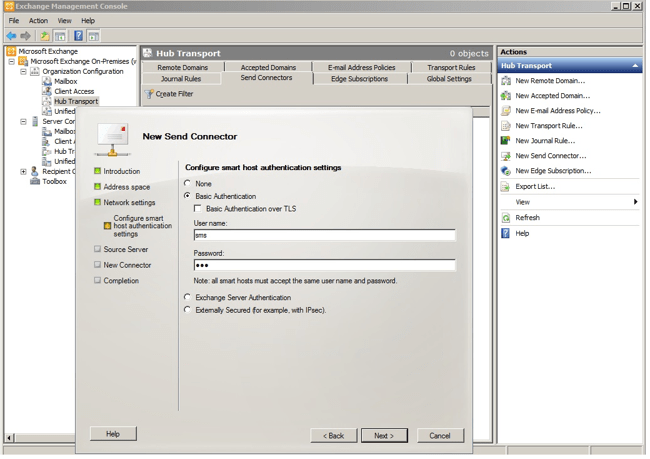Expand Recipient Configuration tree node
650x459 pixels.
(24, 172)
